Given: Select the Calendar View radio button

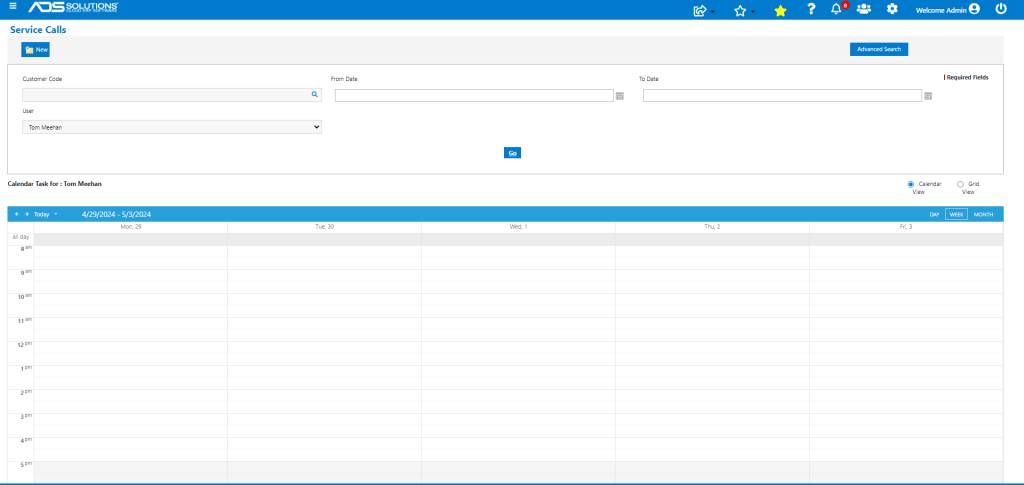Looking at the screenshot, I should point(911,184).
